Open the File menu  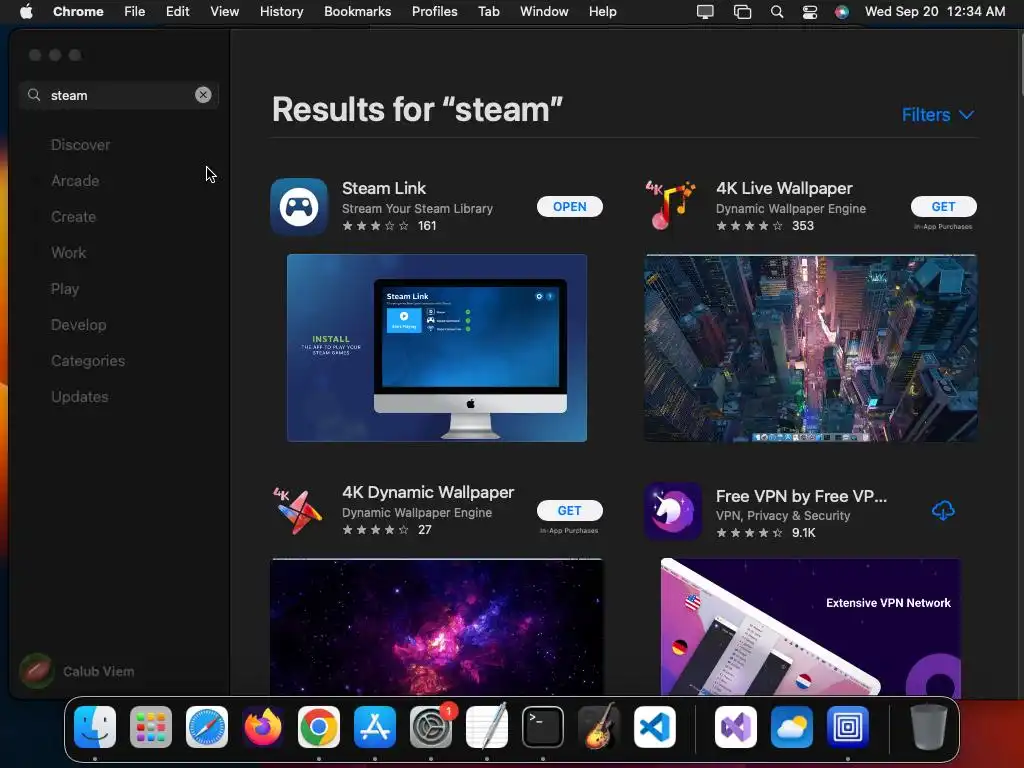135,12
